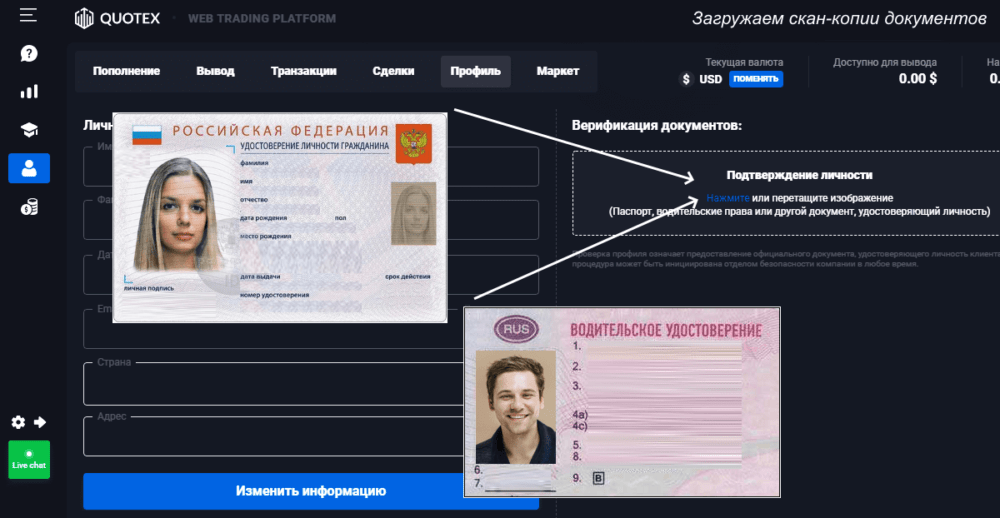Switch to the Вывод tab

(x=215, y=72)
